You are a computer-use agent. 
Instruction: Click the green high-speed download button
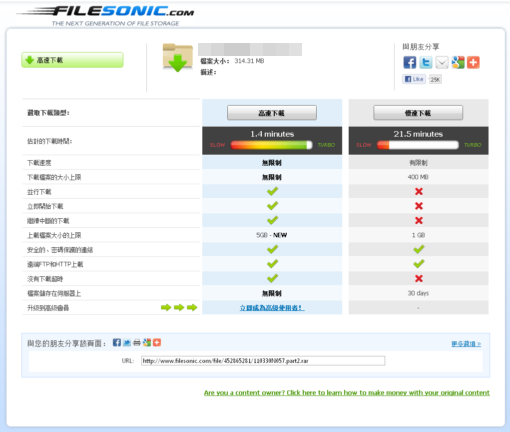tap(72, 60)
